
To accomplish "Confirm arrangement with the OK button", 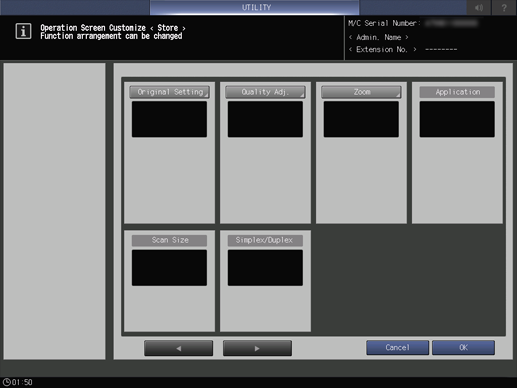I will tap(463, 348).
